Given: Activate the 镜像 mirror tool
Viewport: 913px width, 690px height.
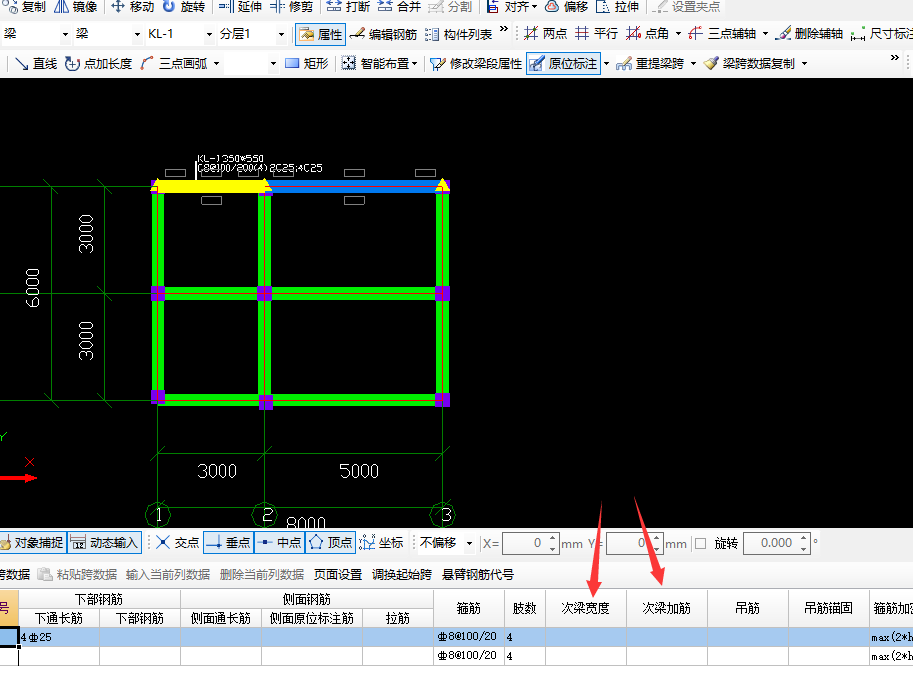Looking at the screenshot, I should click(76, 7).
